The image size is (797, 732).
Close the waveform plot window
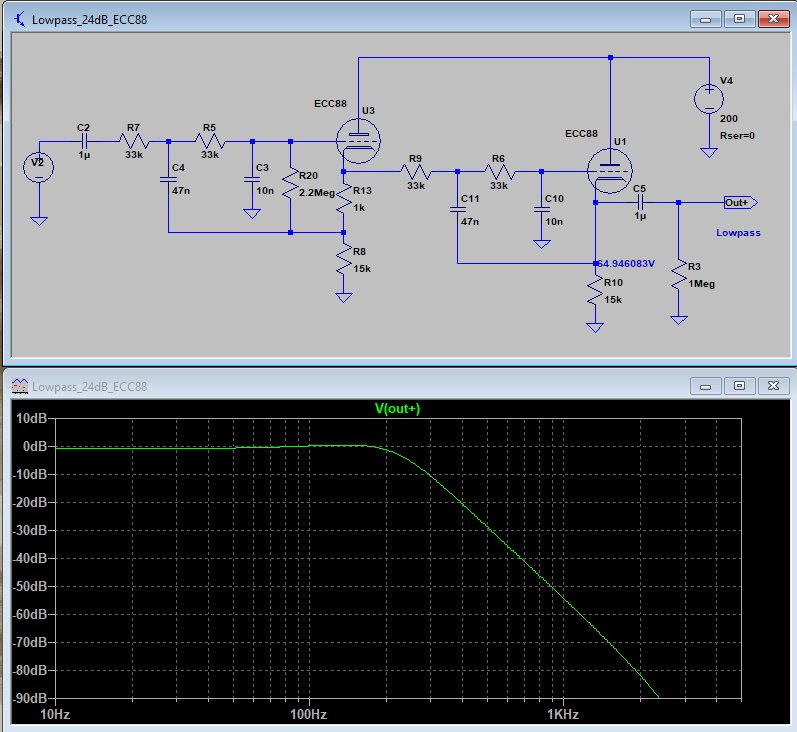tap(773, 386)
